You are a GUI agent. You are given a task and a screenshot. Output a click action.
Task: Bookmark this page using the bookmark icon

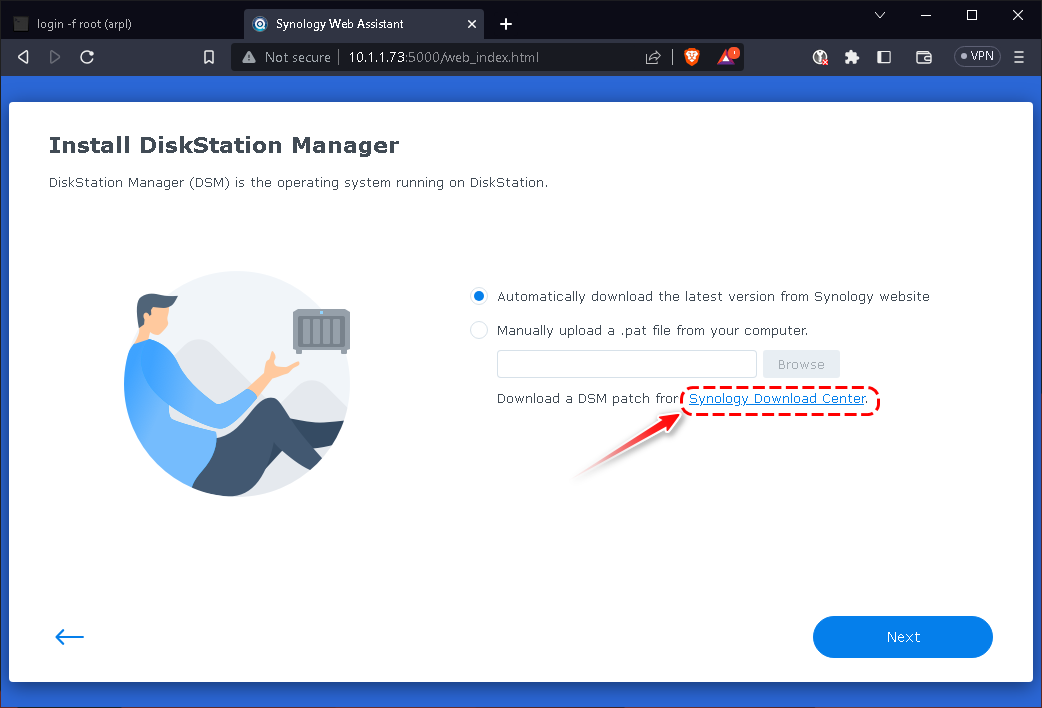coord(209,57)
